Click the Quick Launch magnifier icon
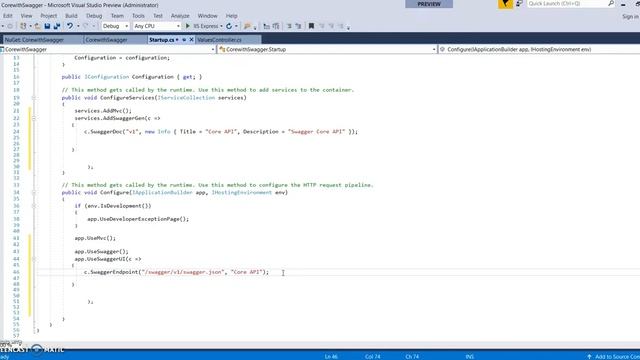This screenshot has width=640, height=360. coord(611,4)
